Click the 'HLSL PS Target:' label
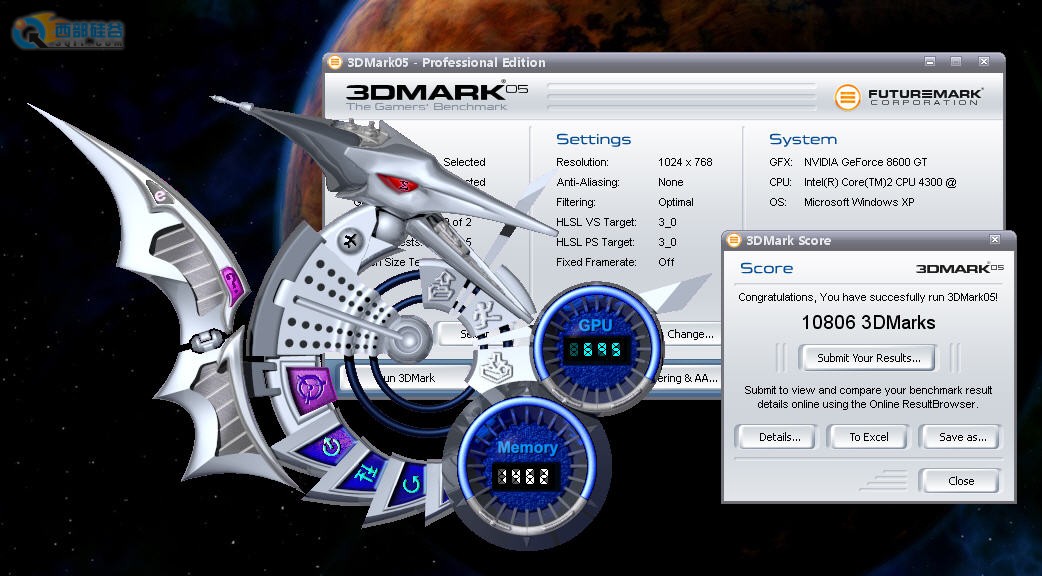The width and height of the screenshot is (1042, 576). [x=595, y=242]
